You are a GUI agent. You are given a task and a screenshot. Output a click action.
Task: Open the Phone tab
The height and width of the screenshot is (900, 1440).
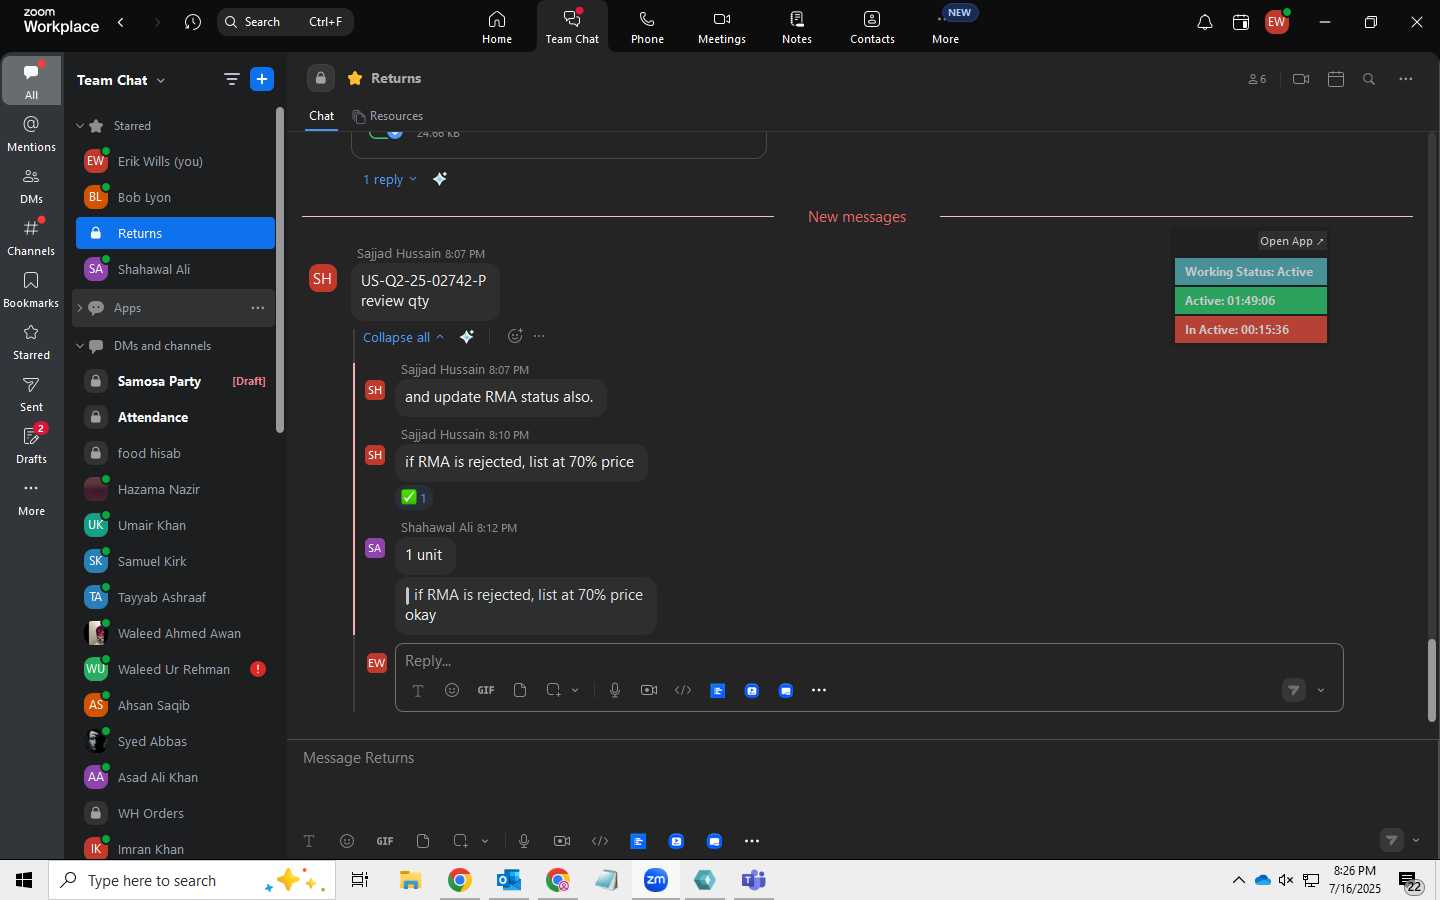[647, 27]
